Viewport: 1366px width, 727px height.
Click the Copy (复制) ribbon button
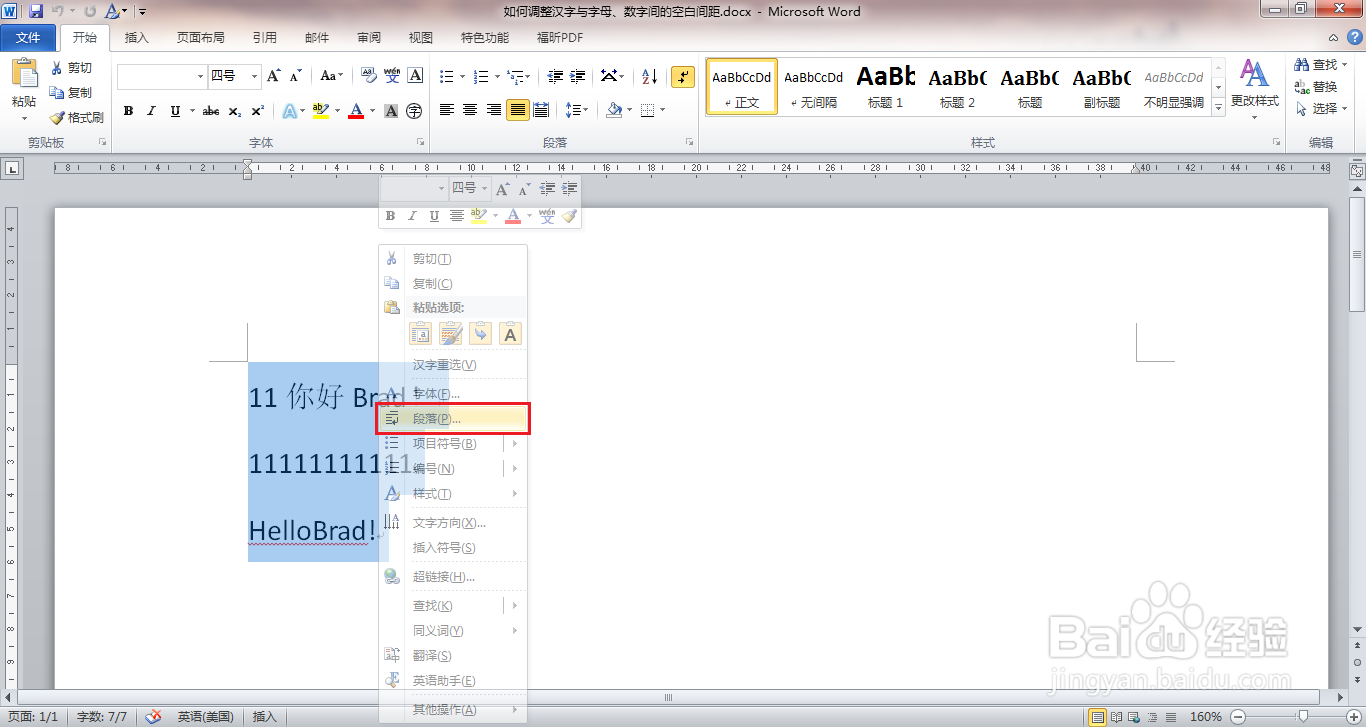point(71,92)
